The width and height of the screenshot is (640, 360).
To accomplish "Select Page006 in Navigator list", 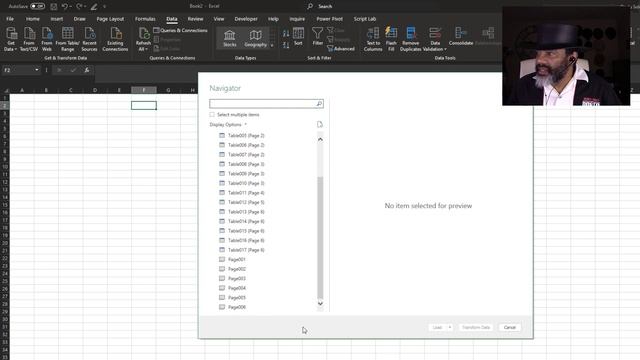I will pos(237,307).
